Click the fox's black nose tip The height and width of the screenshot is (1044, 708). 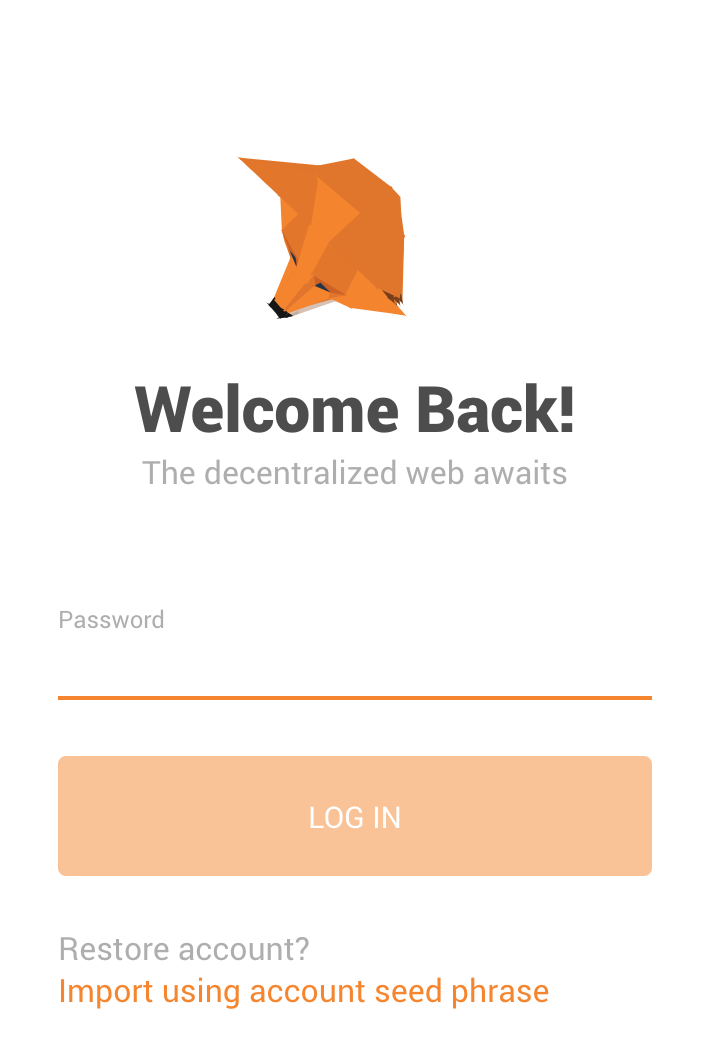279,309
